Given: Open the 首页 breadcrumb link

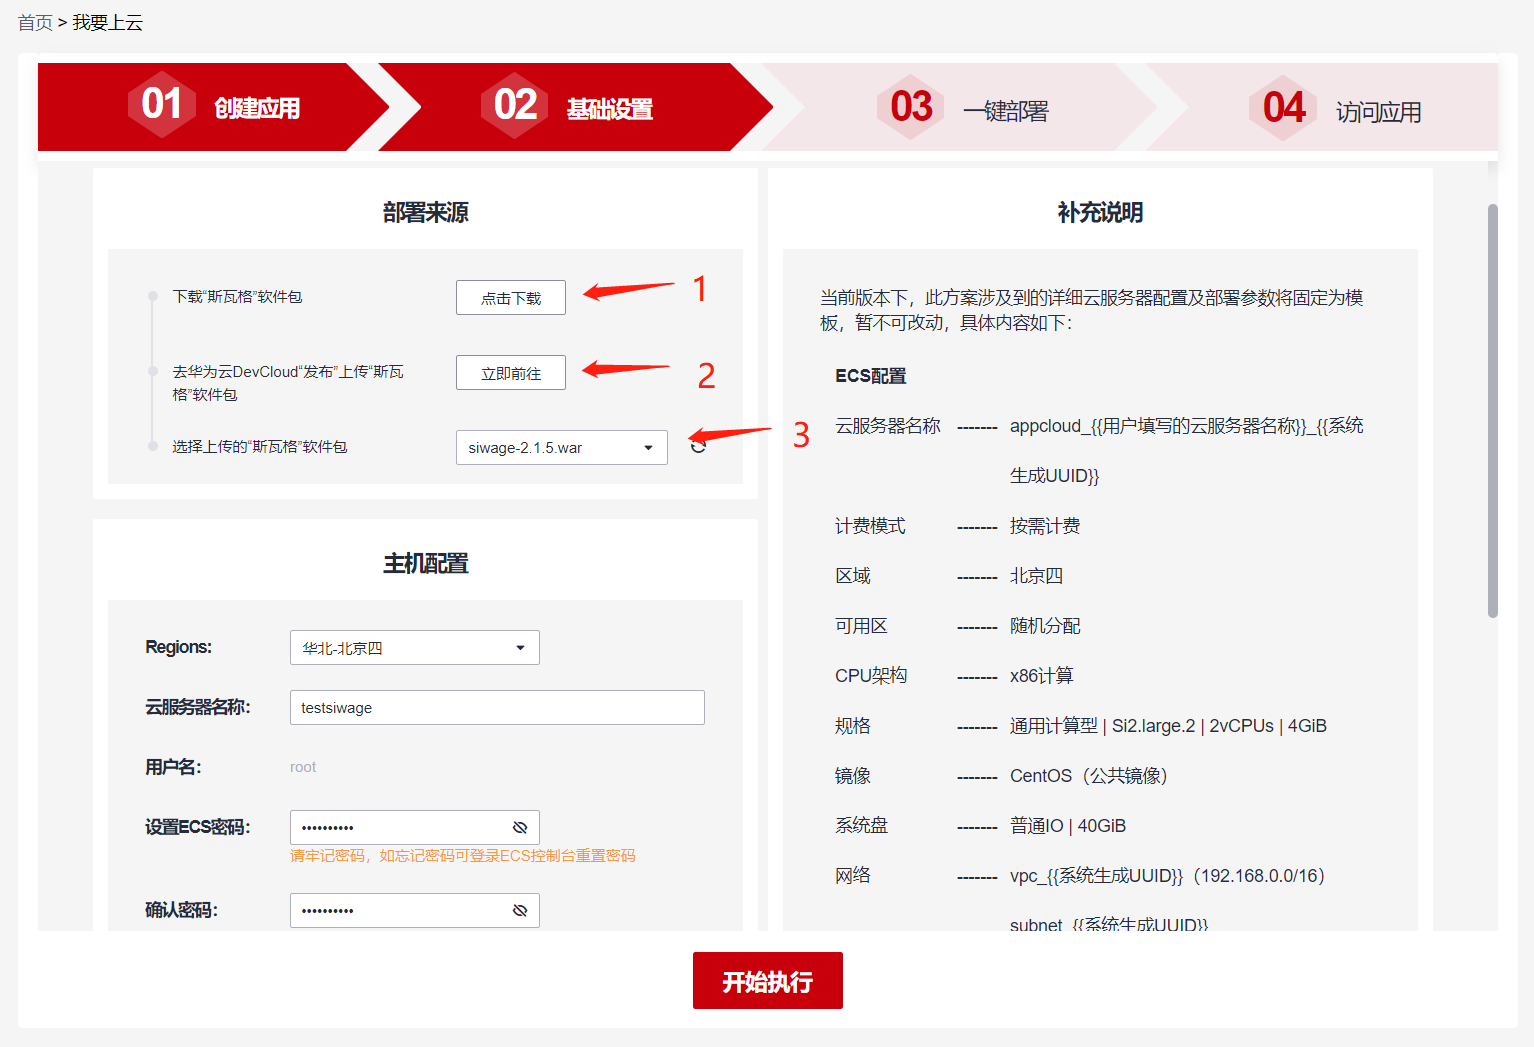Looking at the screenshot, I should coord(35,22).
